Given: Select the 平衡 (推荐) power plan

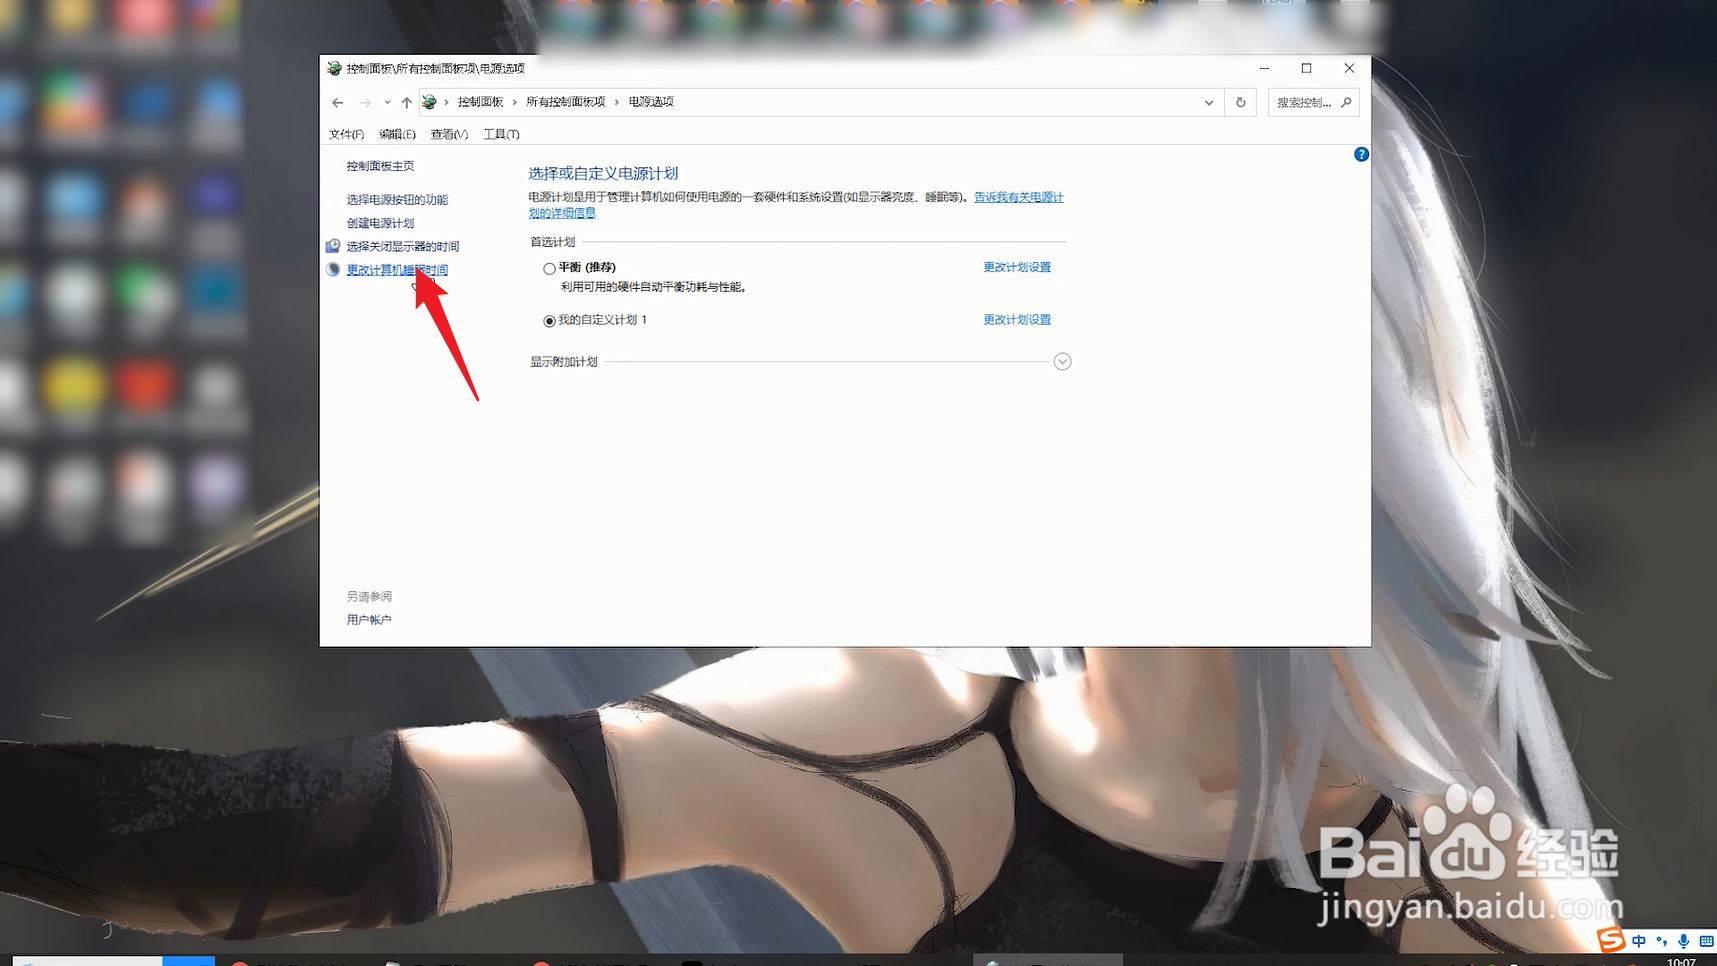Looking at the screenshot, I should click(x=549, y=268).
